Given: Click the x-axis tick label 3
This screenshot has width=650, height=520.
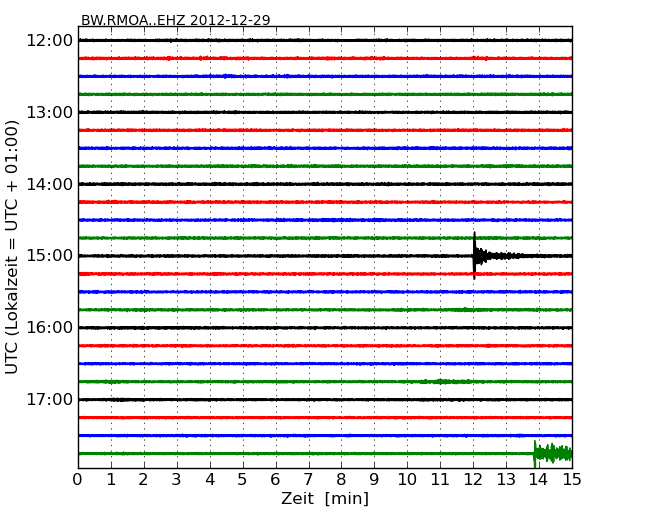Looking at the screenshot, I should click(x=177, y=480).
